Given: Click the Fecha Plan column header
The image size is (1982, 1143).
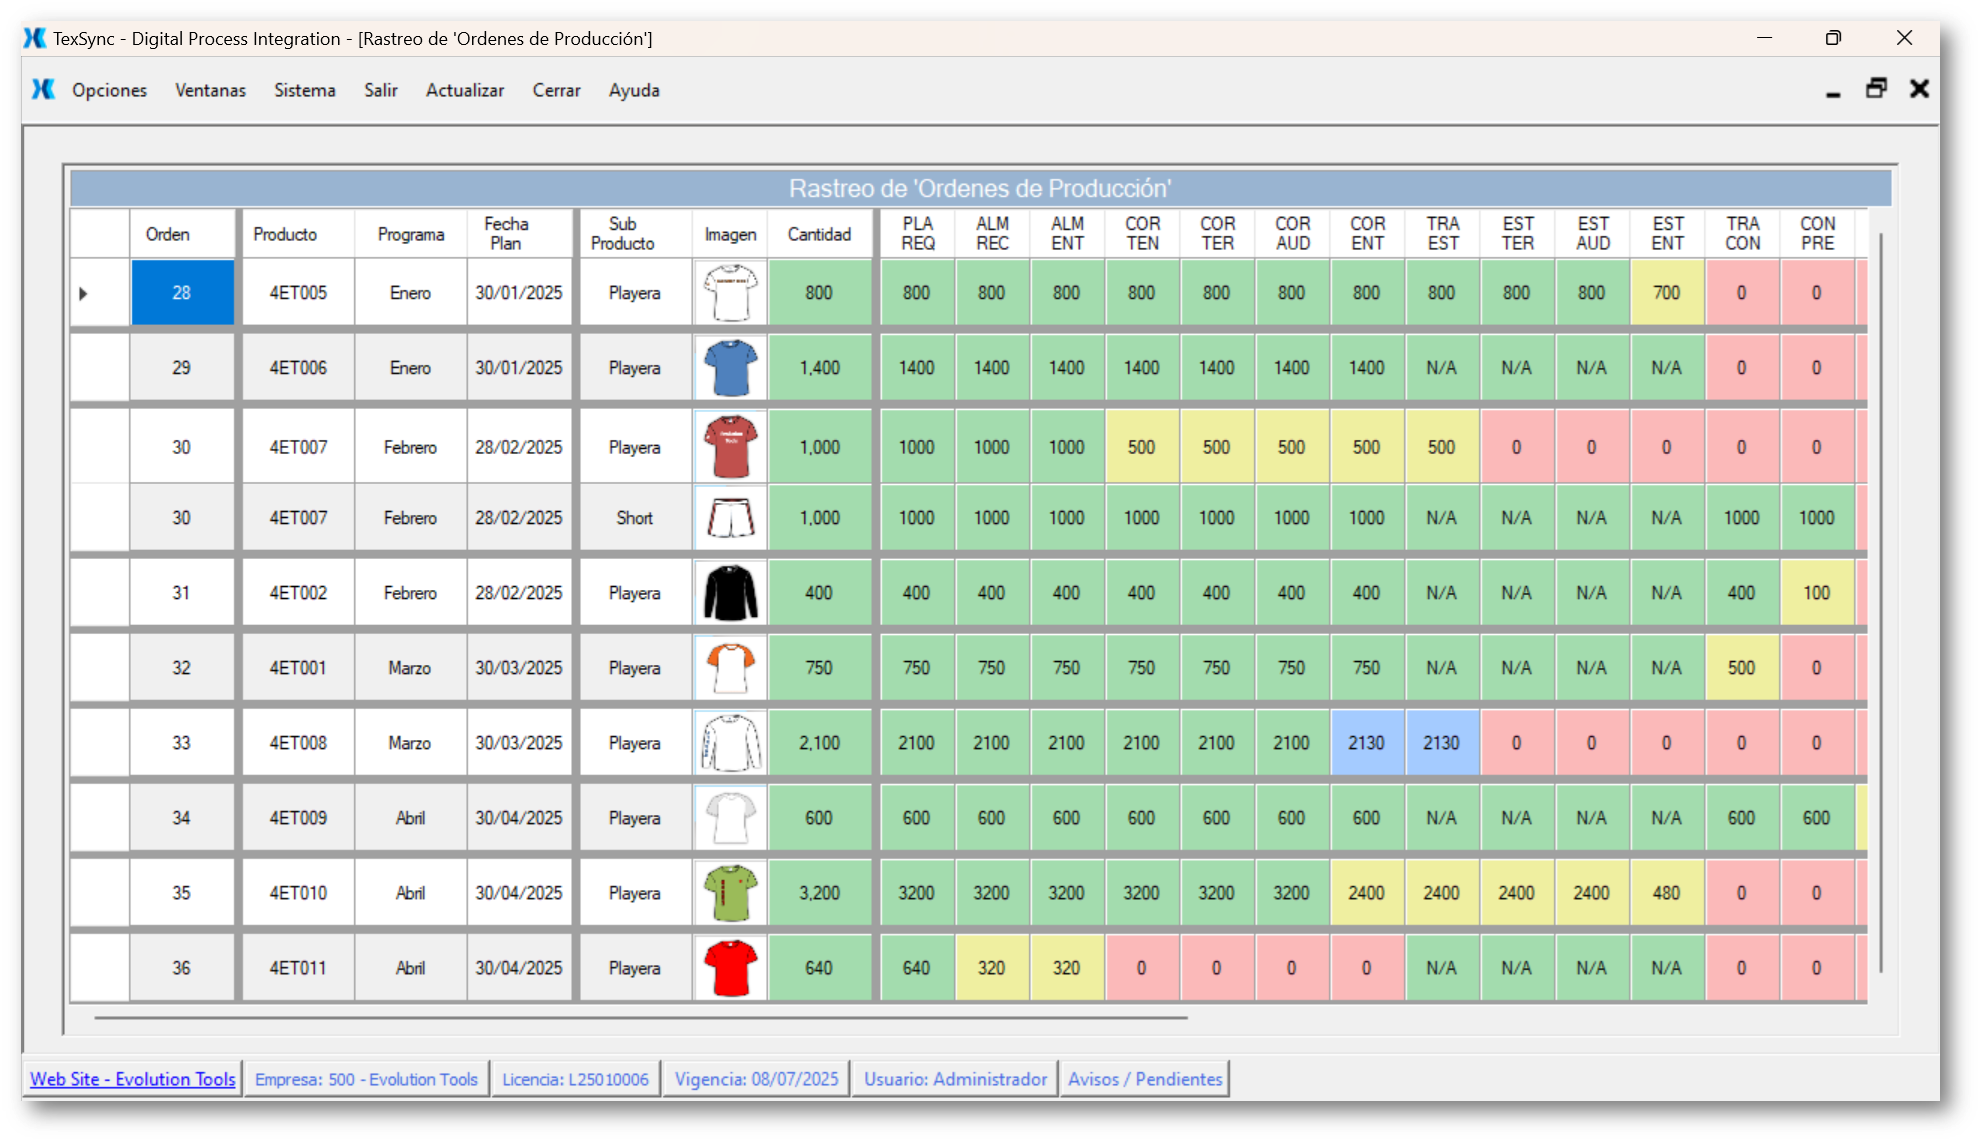Looking at the screenshot, I should (507, 234).
